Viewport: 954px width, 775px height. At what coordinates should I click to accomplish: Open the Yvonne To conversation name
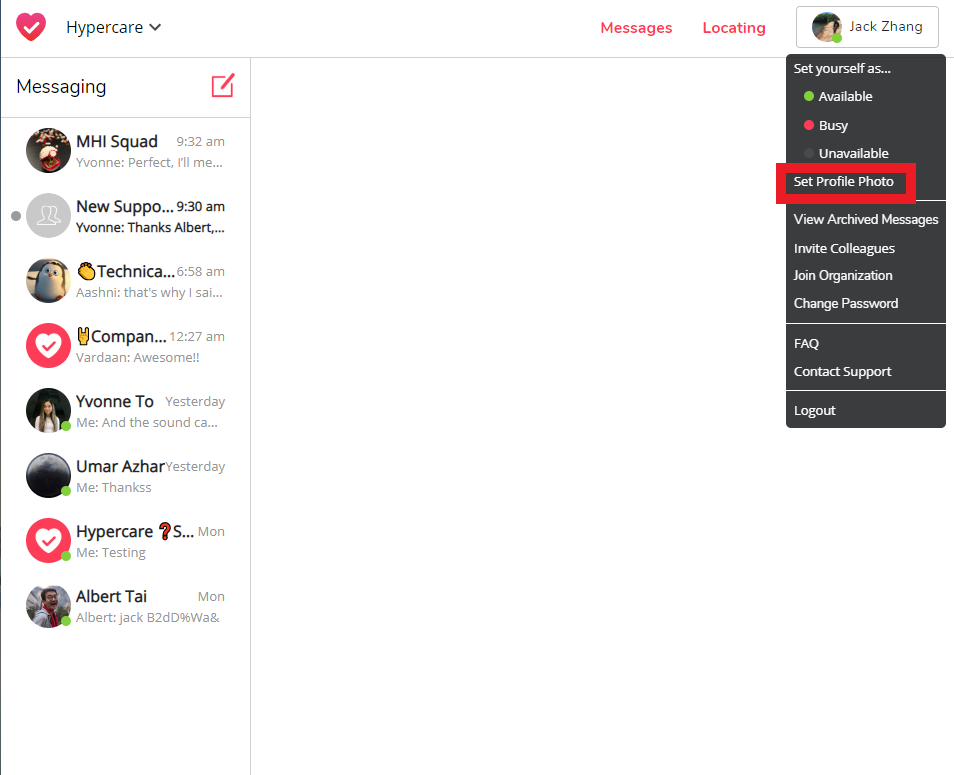pyautogui.click(x=114, y=401)
